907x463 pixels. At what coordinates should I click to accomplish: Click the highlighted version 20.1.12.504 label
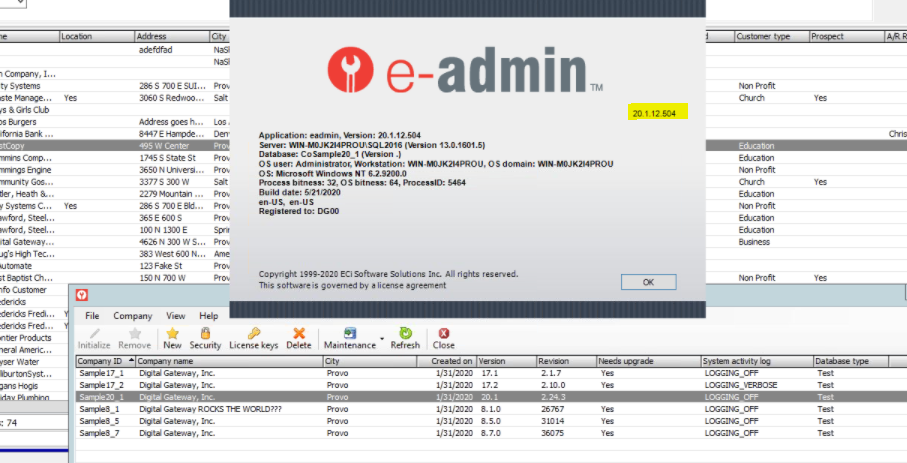pos(654,113)
